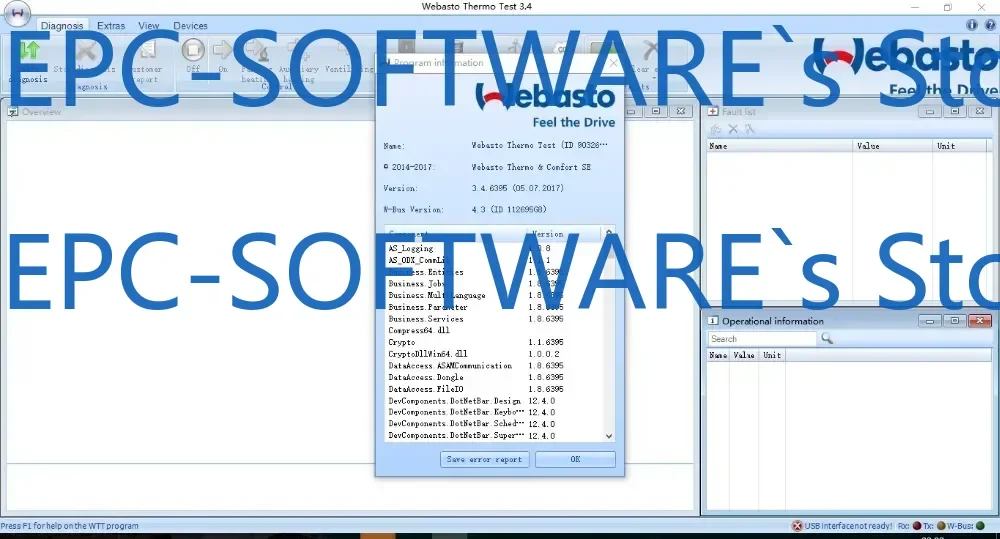Image resolution: width=1000 pixels, height=539 pixels.
Task: Select the Compress64.dll row
Action: click(494, 330)
